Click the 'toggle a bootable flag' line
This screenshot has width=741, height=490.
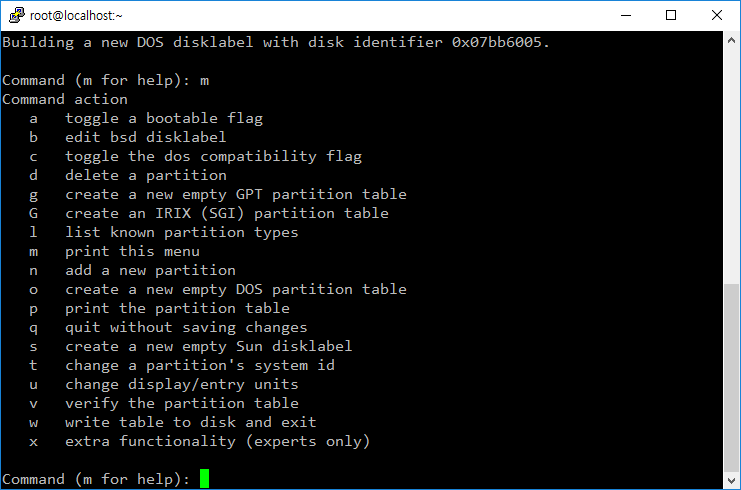164,118
